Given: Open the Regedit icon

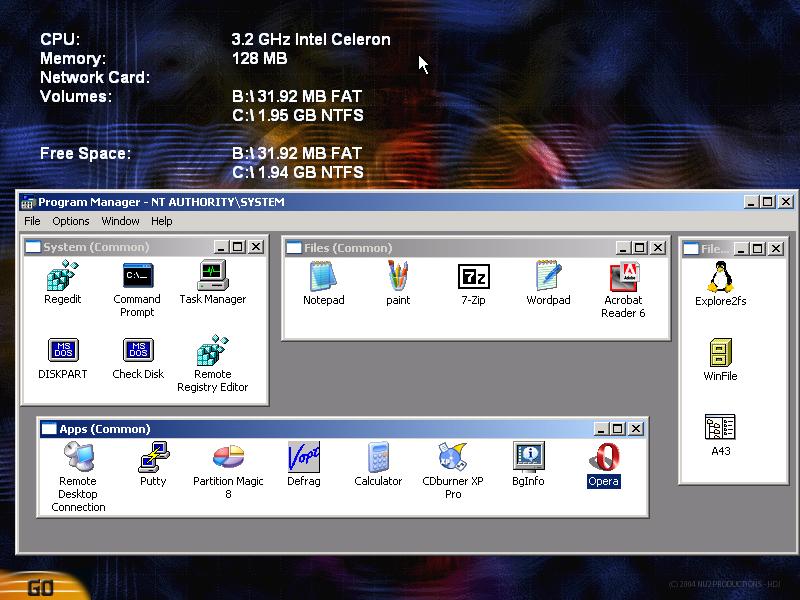Looking at the screenshot, I should click(62, 276).
